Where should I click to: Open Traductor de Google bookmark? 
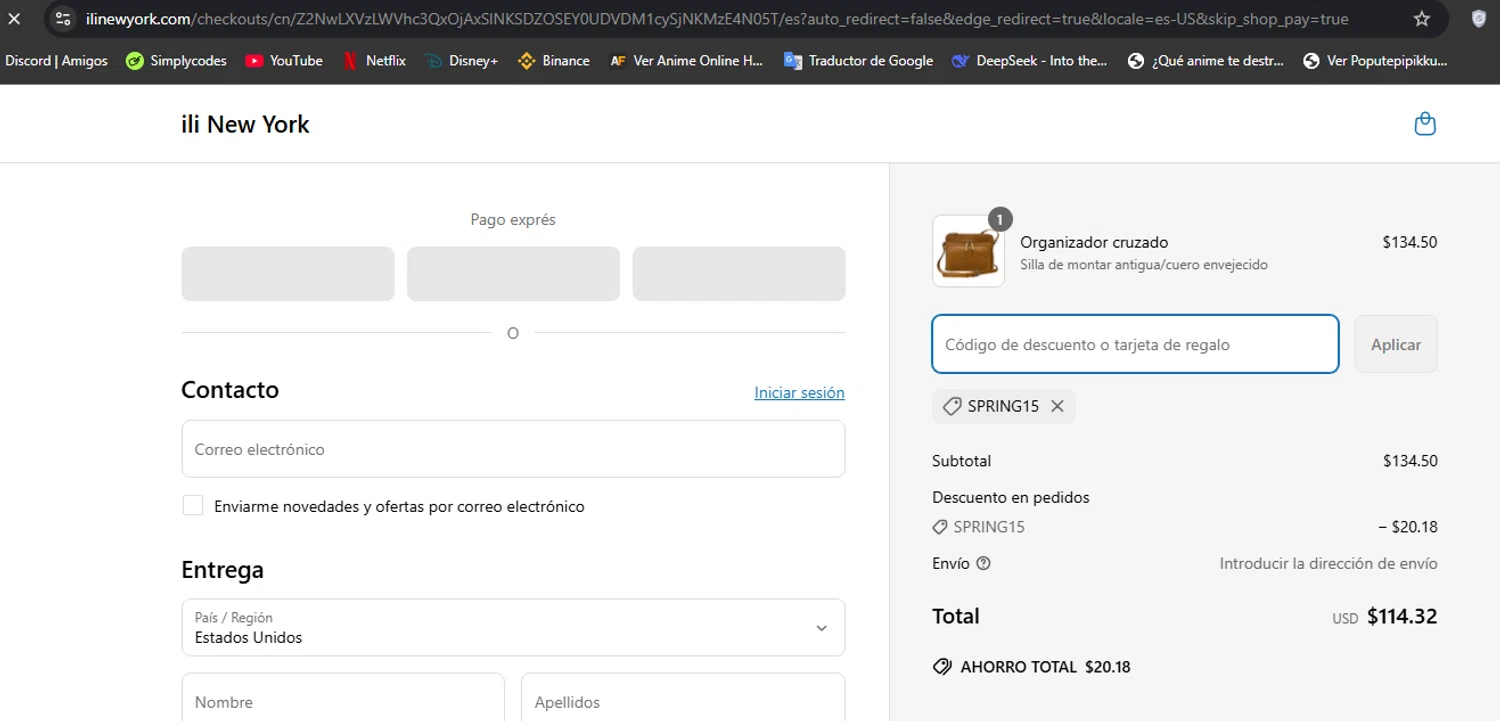click(x=858, y=61)
